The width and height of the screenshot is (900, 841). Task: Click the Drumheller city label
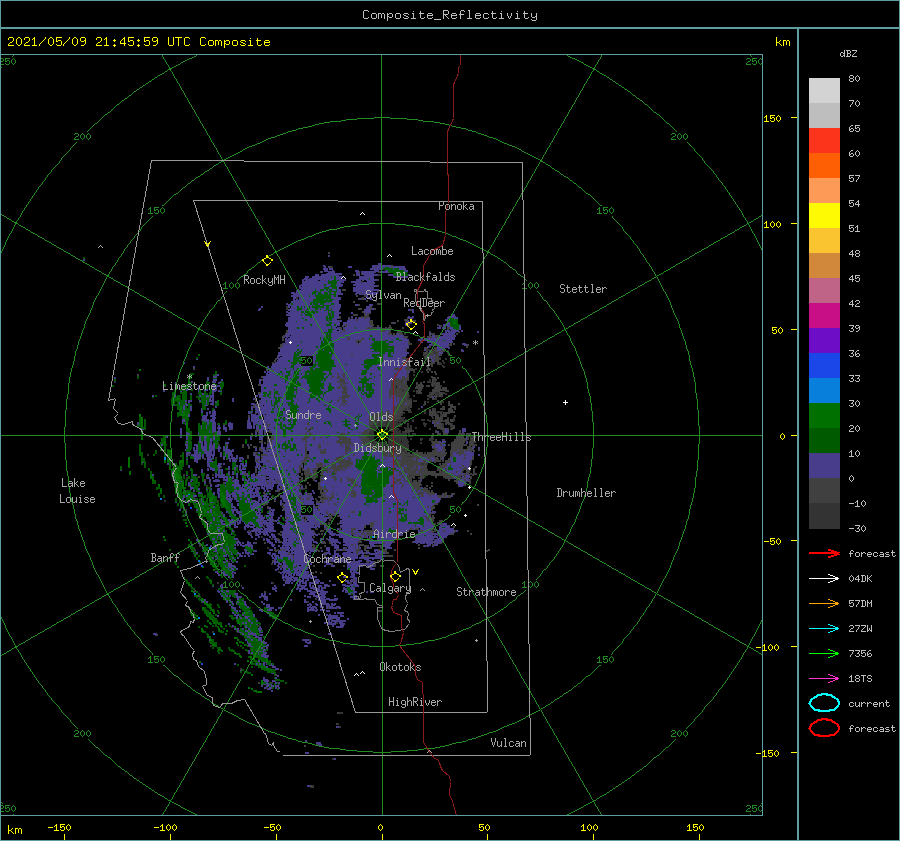pyautogui.click(x=586, y=493)
